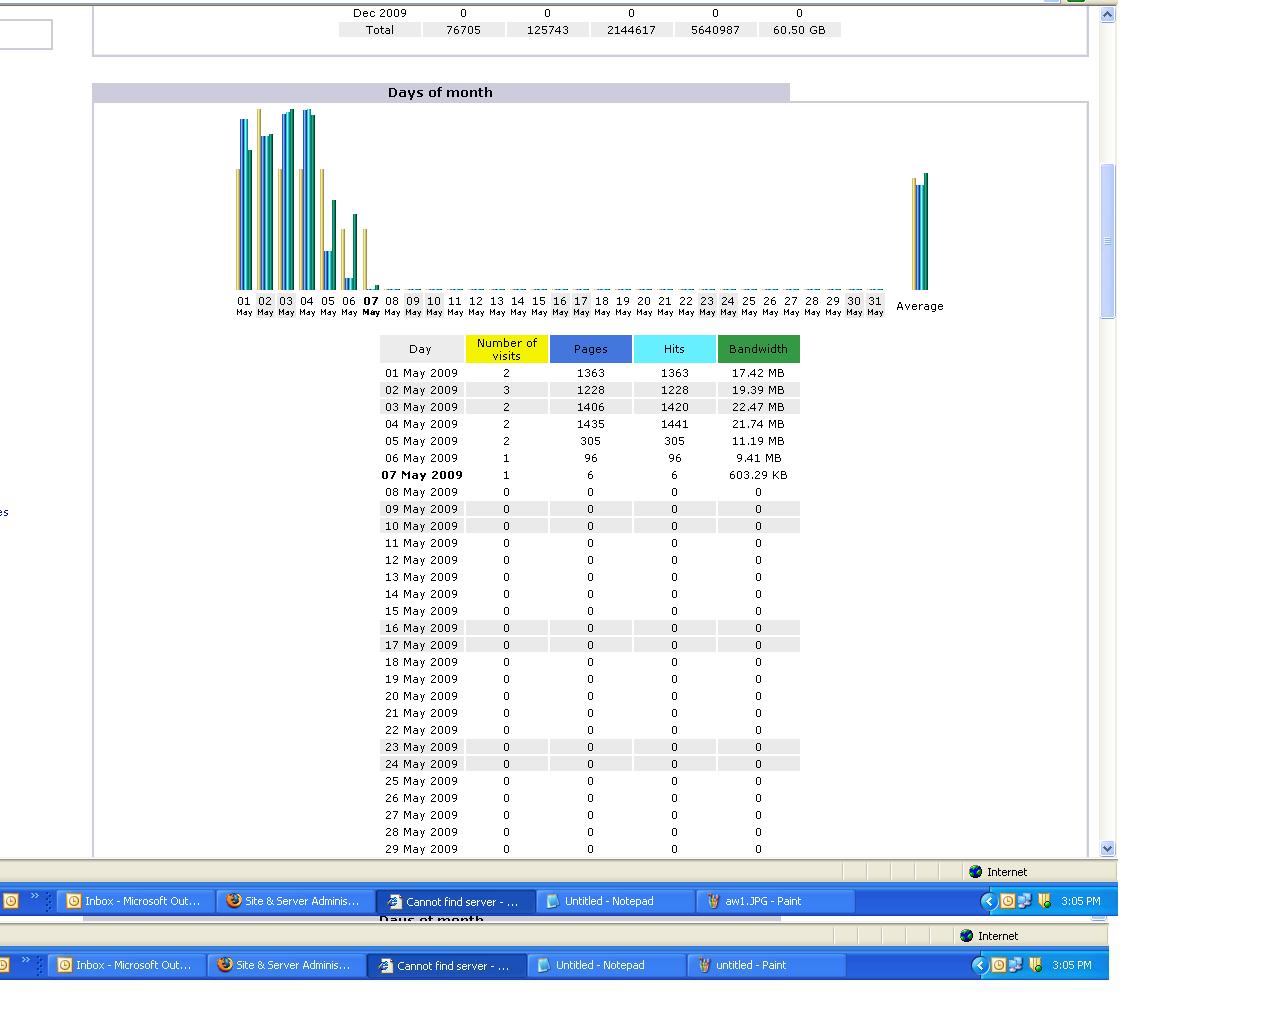This screenshot has height=1024, width=1280.
Task: Click the '22.47 MB' bandwidth cell
Action: (758, 407)
